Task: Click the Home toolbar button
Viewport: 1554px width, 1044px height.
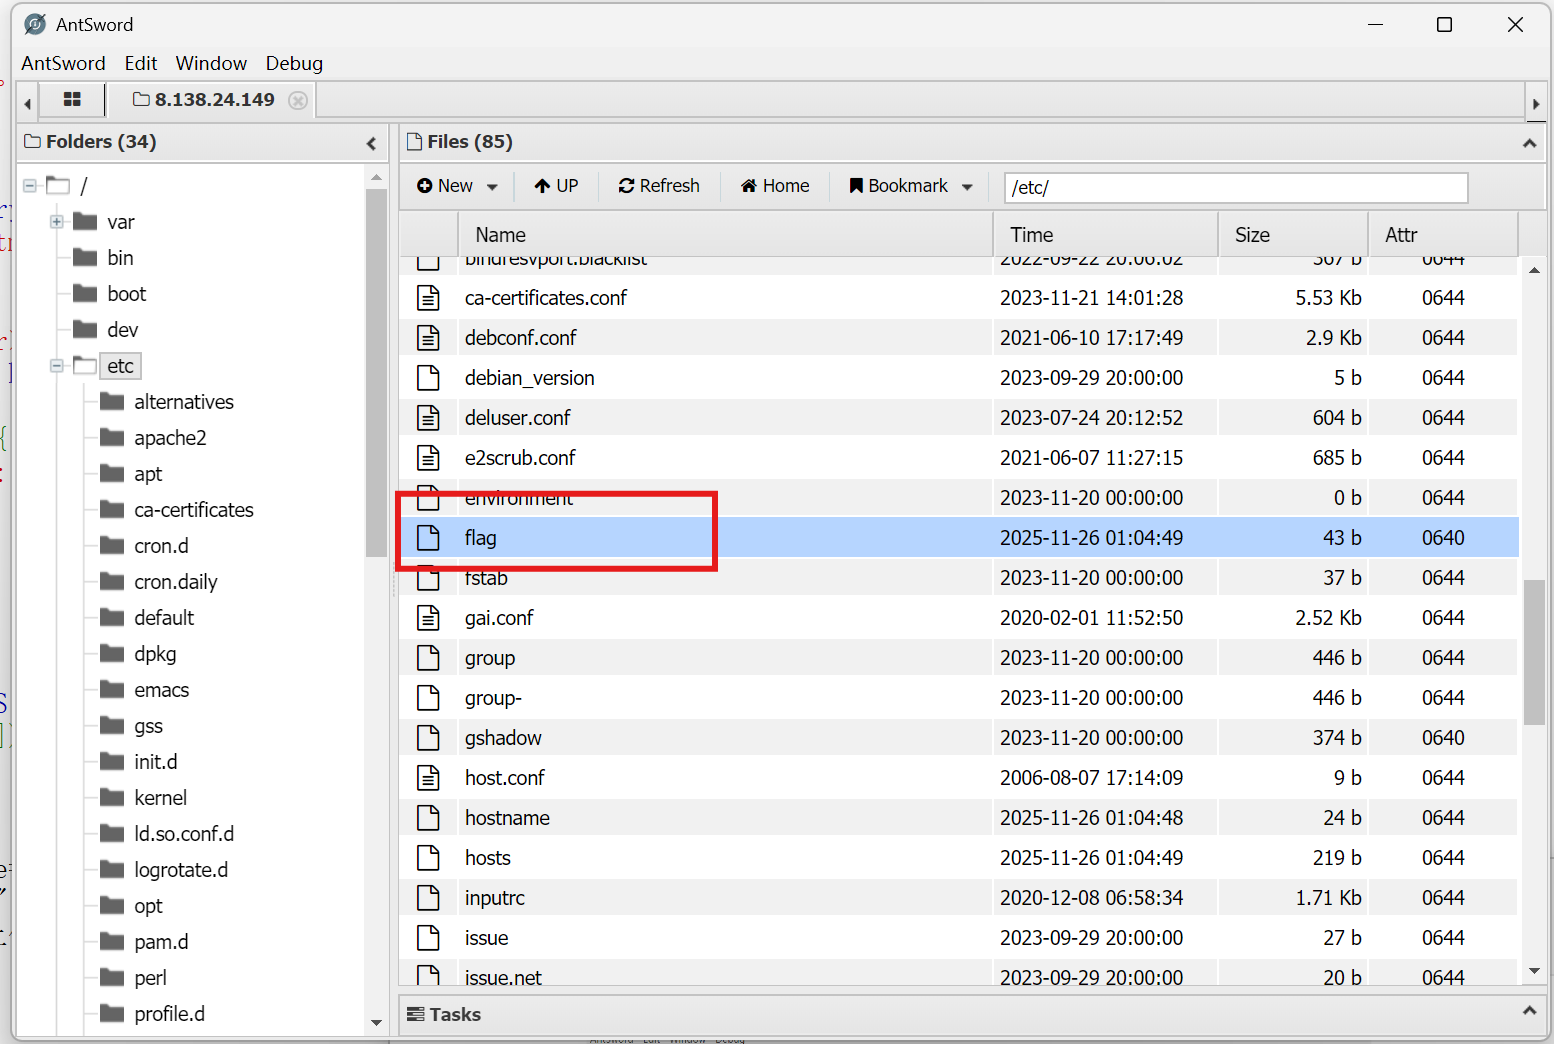Action: click(x=775, y=186)
